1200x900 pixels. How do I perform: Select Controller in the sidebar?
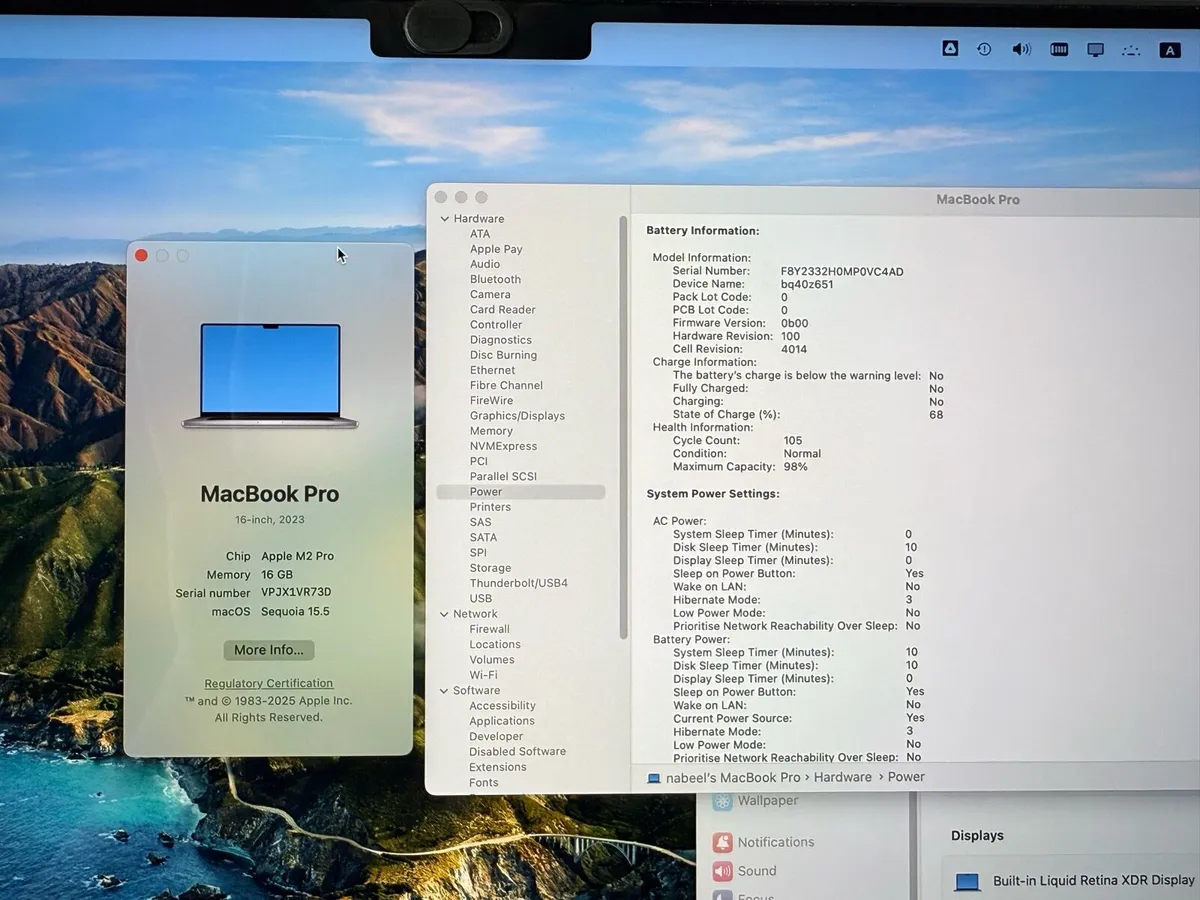click(x=496, y=325)
